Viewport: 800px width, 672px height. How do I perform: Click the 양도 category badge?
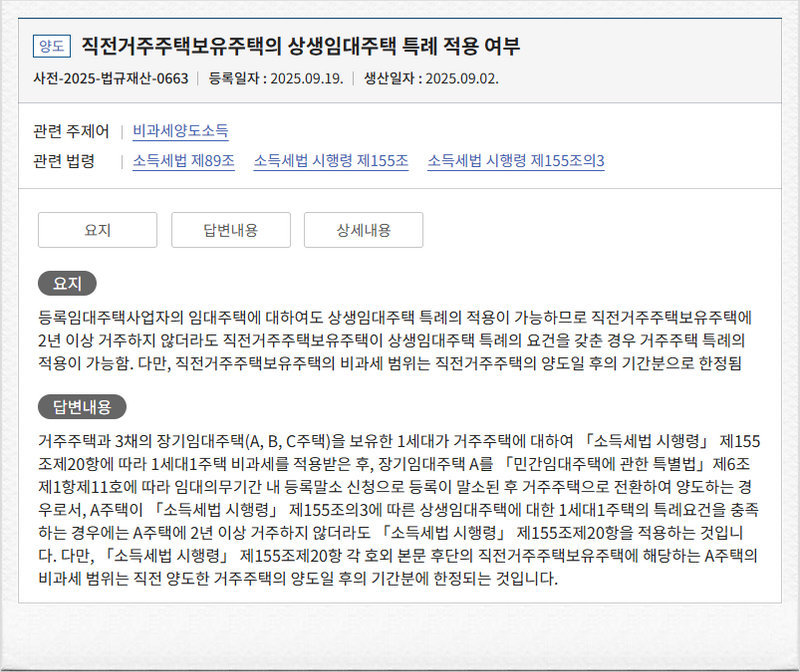(x=52, y=46)
